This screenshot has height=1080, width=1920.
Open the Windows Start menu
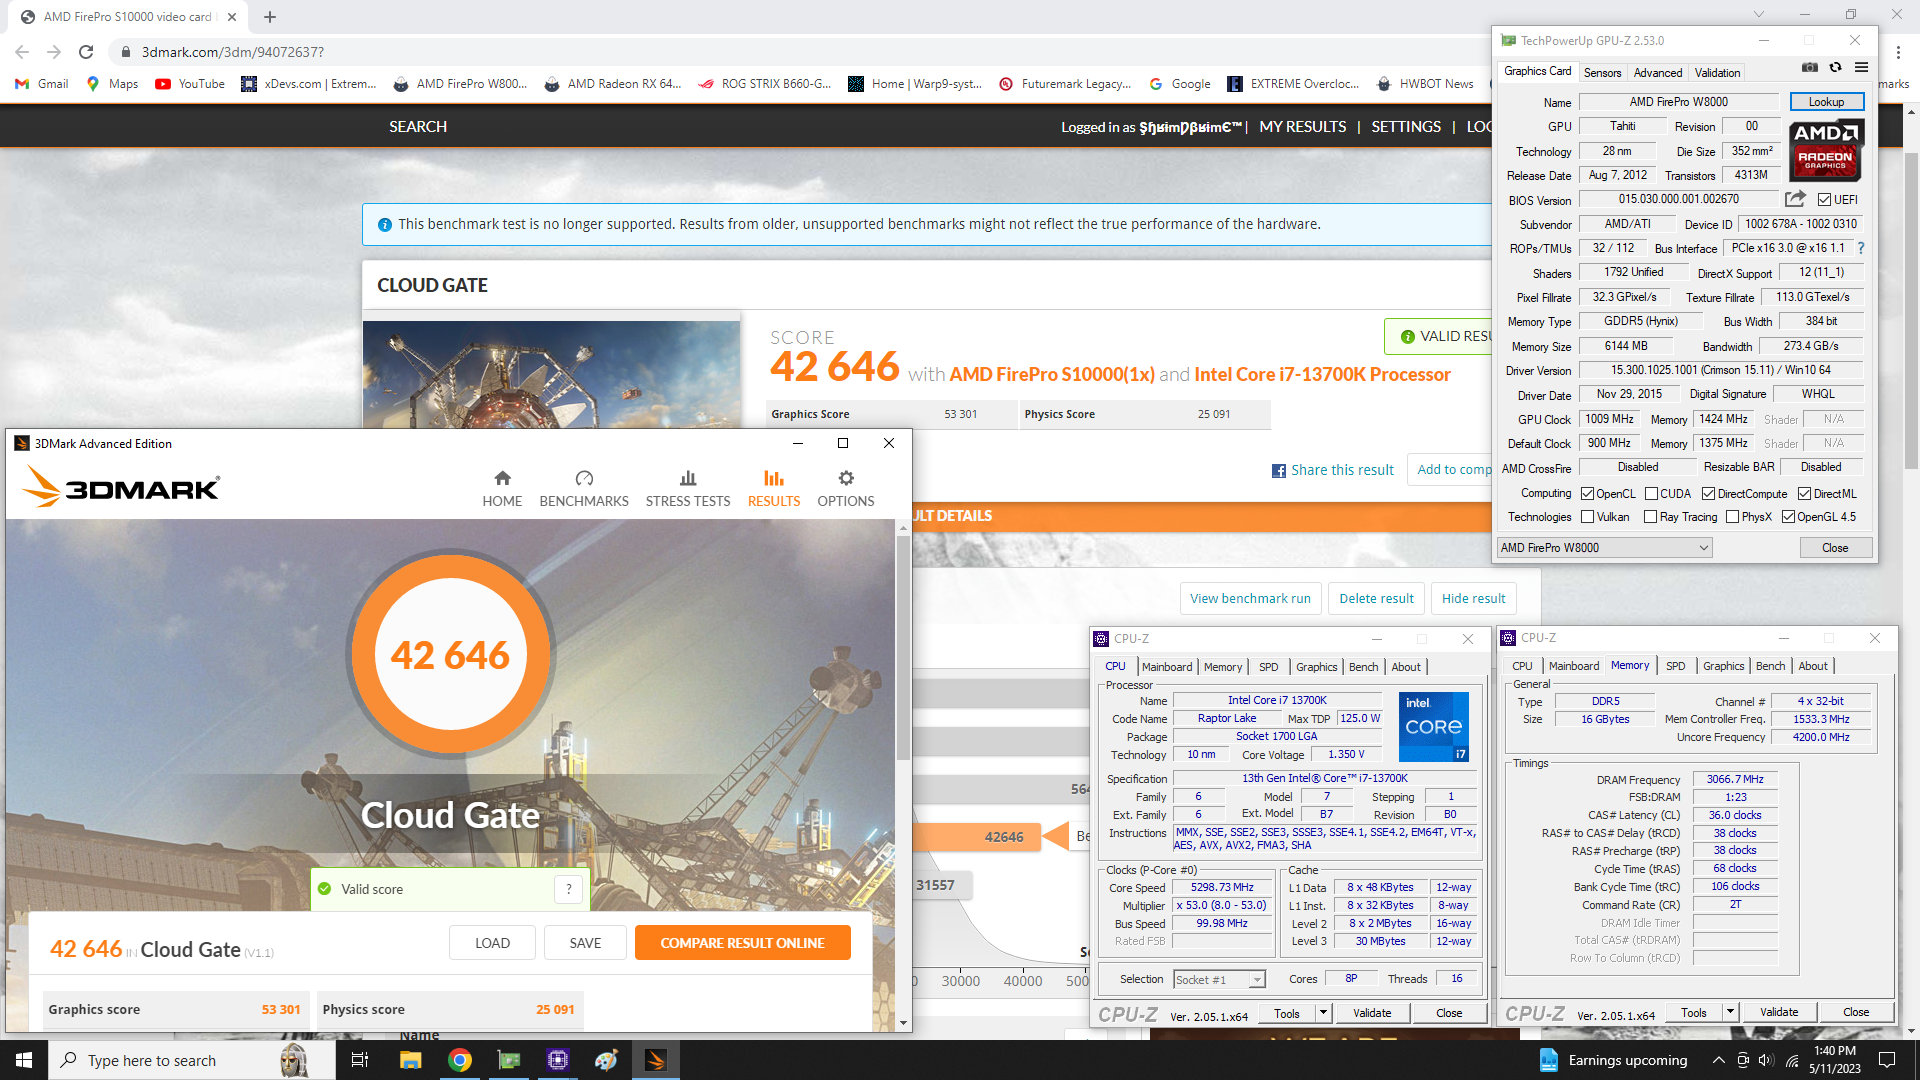tap(24, 1060)
